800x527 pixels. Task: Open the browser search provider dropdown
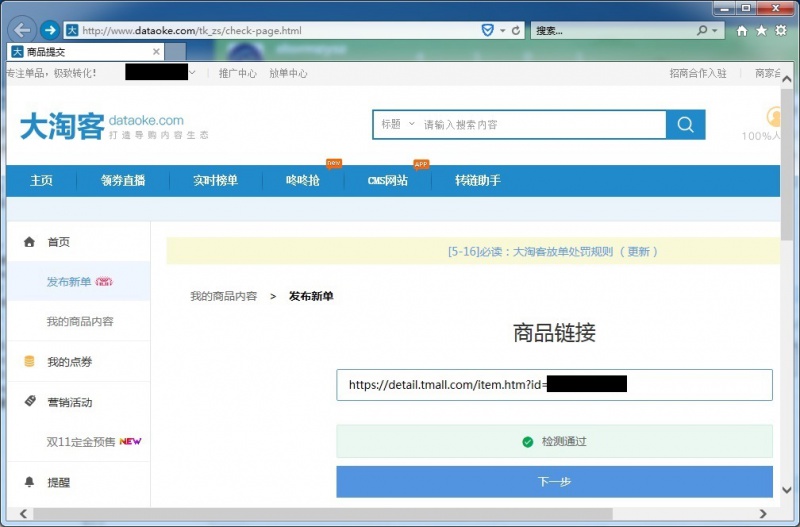pyautogui.click(x=715, y=31)
